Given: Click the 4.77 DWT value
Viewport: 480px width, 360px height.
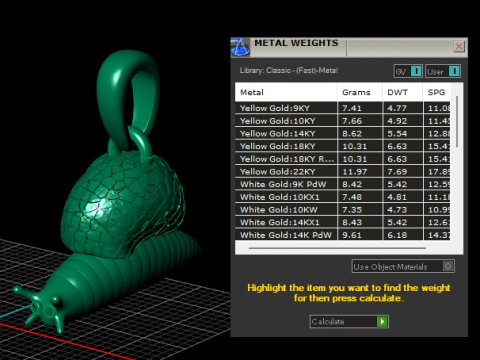Looking at the screenshot, I should click(x=397, y=108).
